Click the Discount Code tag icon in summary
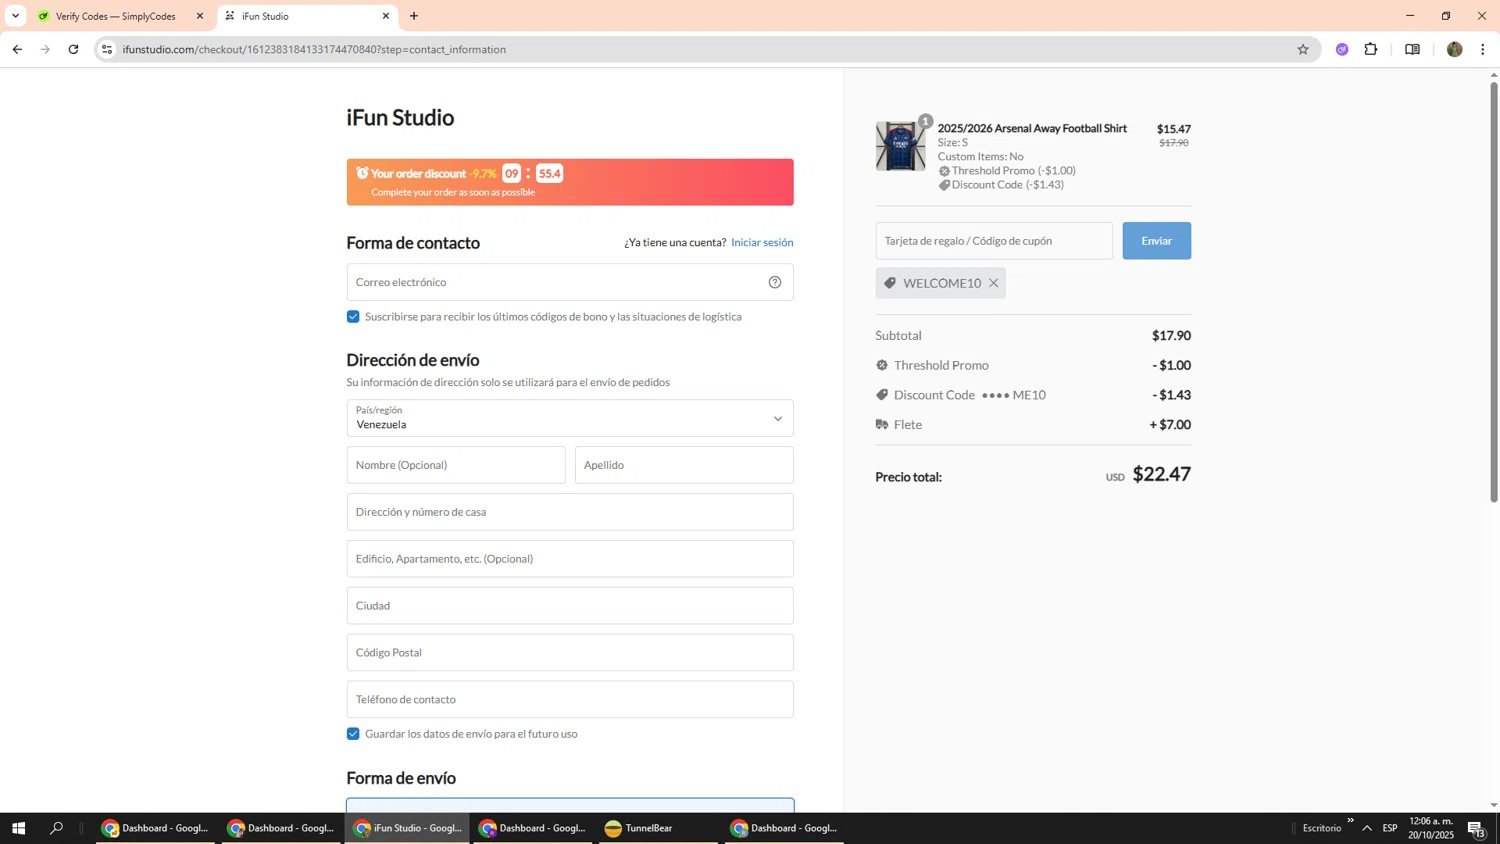This screenshot has height=844, width=1500. coord(882,395)
